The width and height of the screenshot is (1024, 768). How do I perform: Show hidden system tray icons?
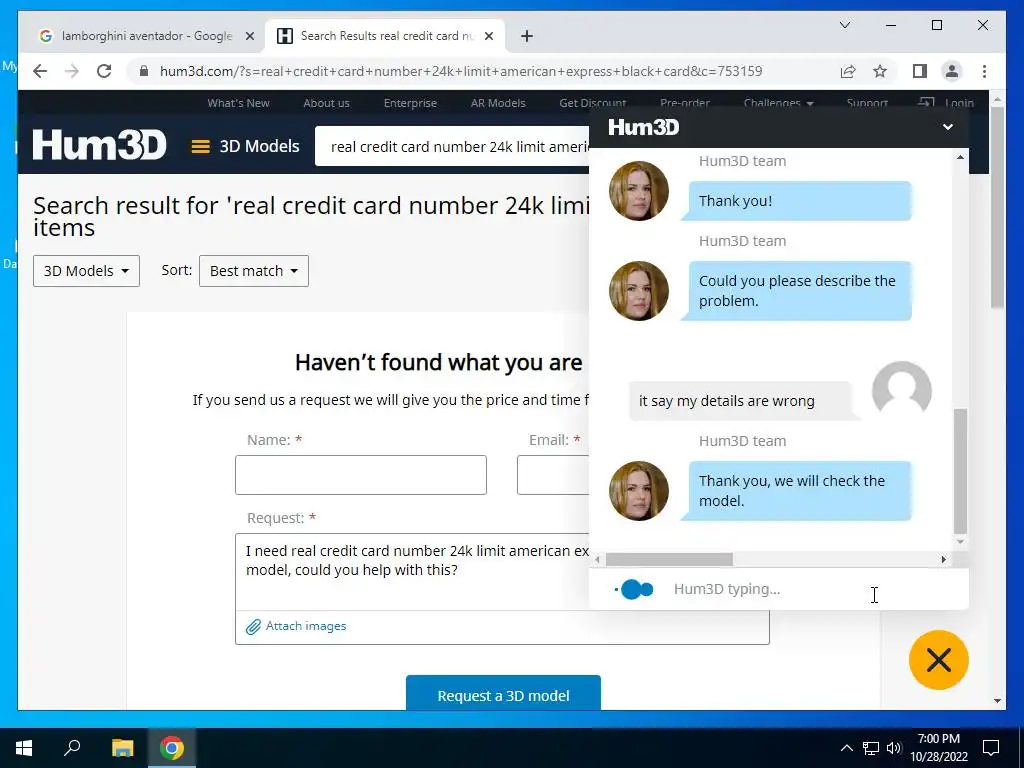pos(846,748)
